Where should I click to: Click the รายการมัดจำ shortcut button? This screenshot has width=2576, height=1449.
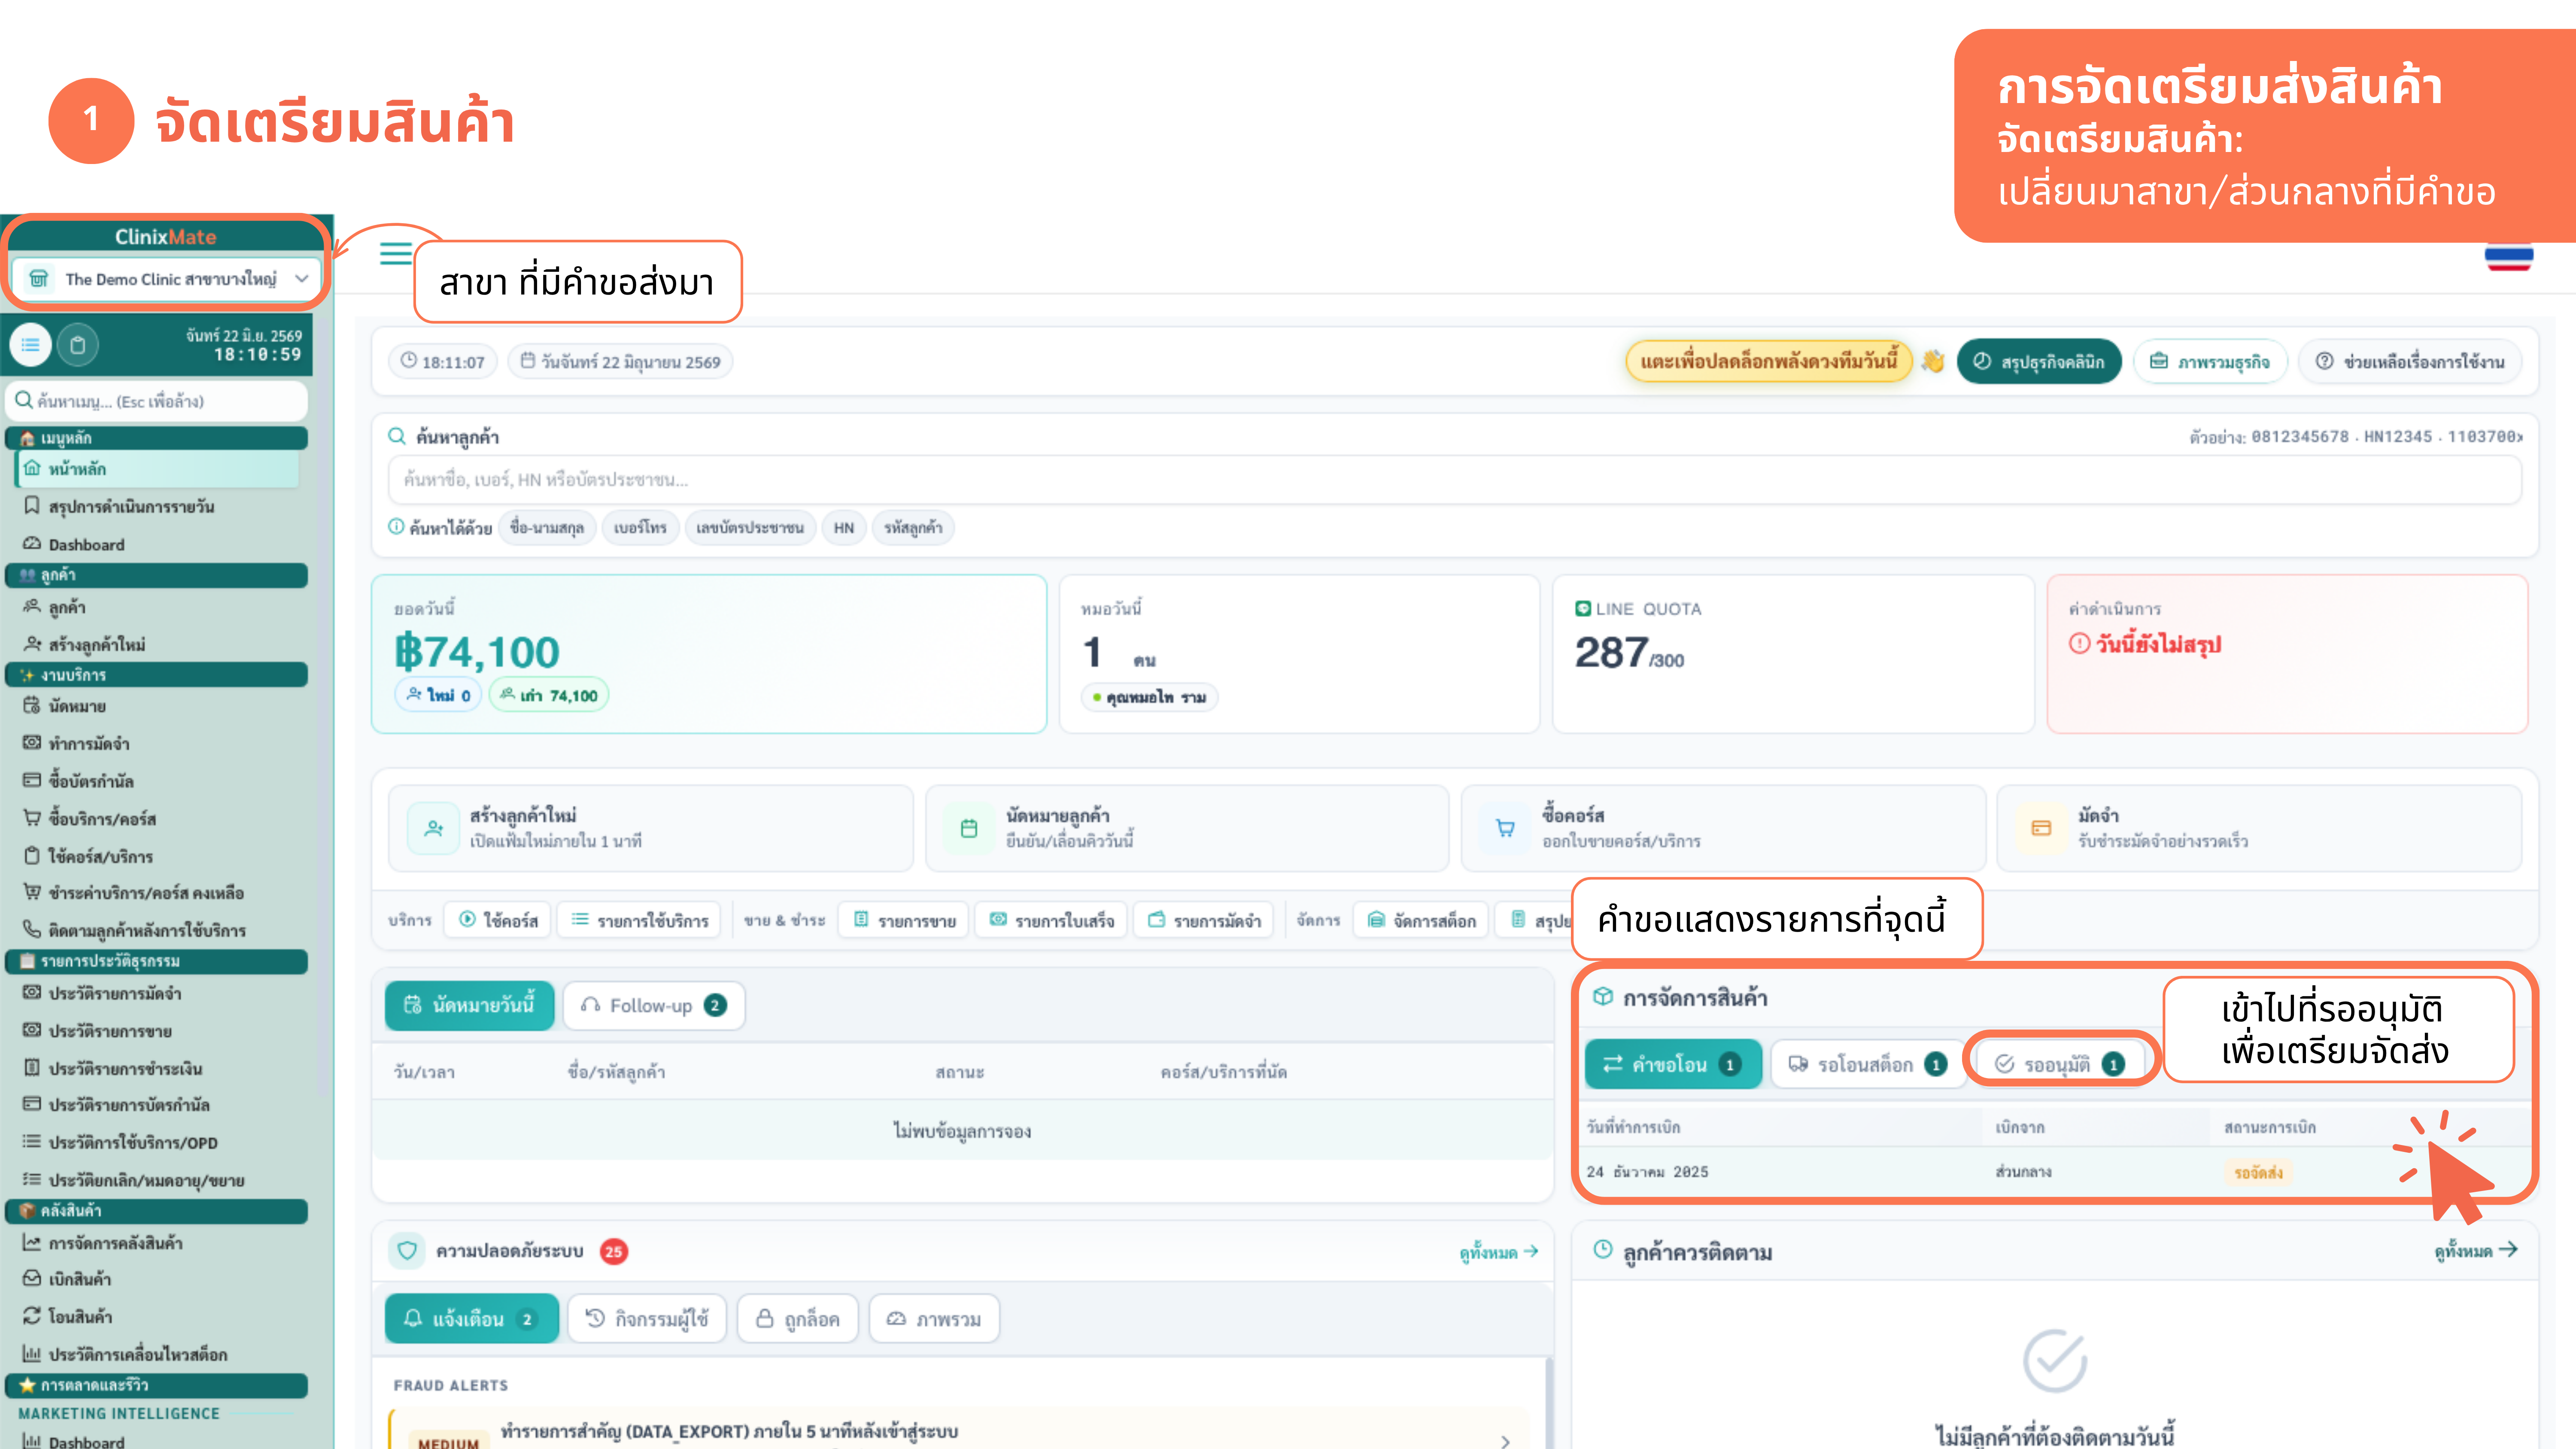click(1204, 920)
